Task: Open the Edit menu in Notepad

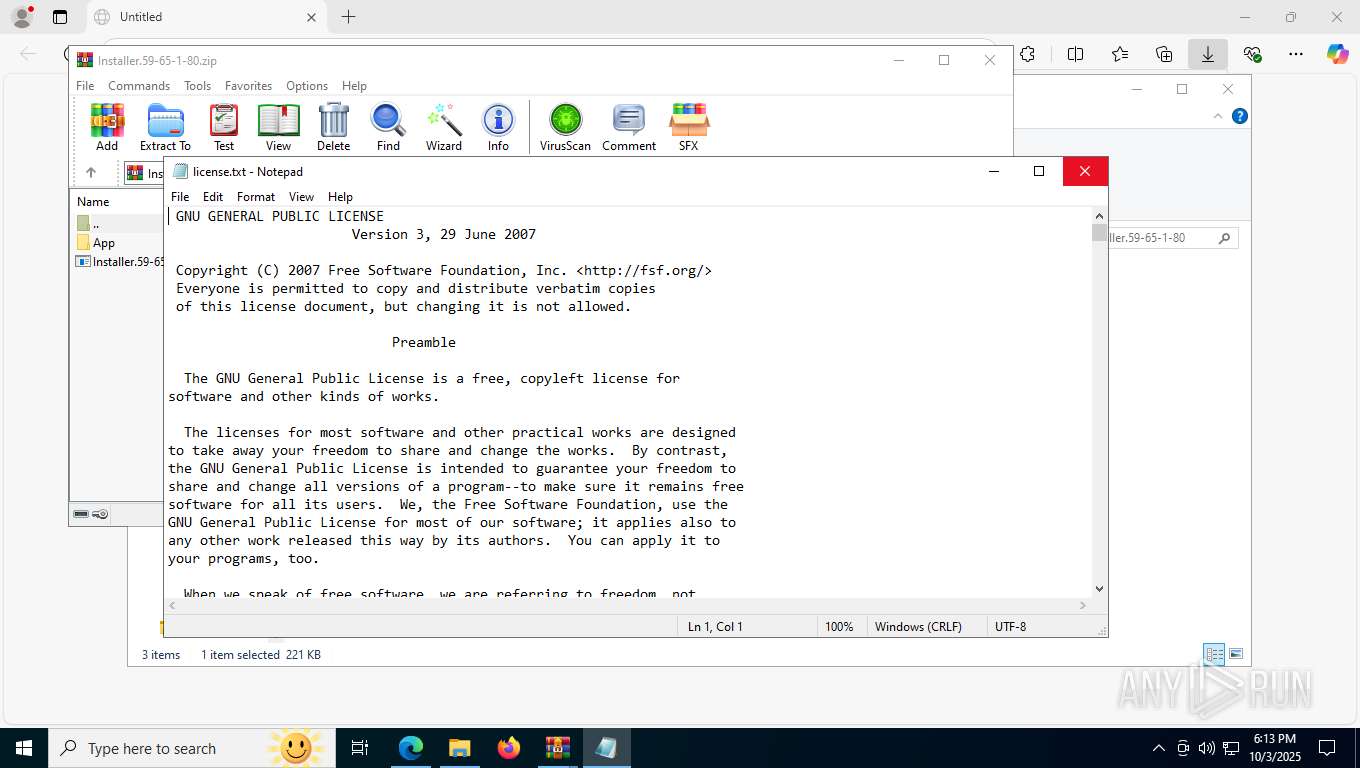Action: (213, 197)
